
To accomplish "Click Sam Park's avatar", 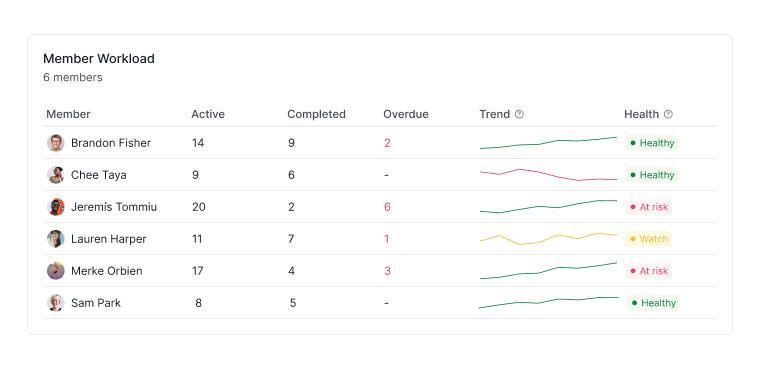I will pos(56,303).
